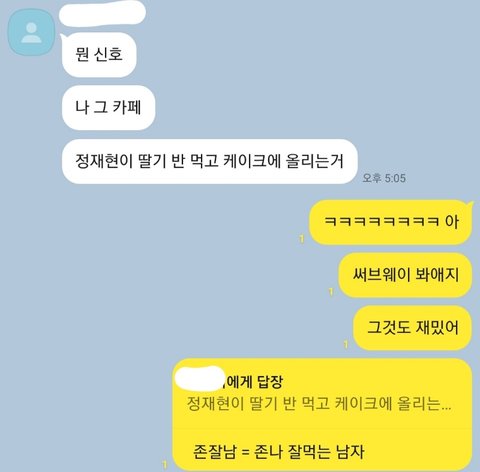This screenshot has height=472, width=480.
Task: Open the sender's default profile avatar
Action: [31, 32]
